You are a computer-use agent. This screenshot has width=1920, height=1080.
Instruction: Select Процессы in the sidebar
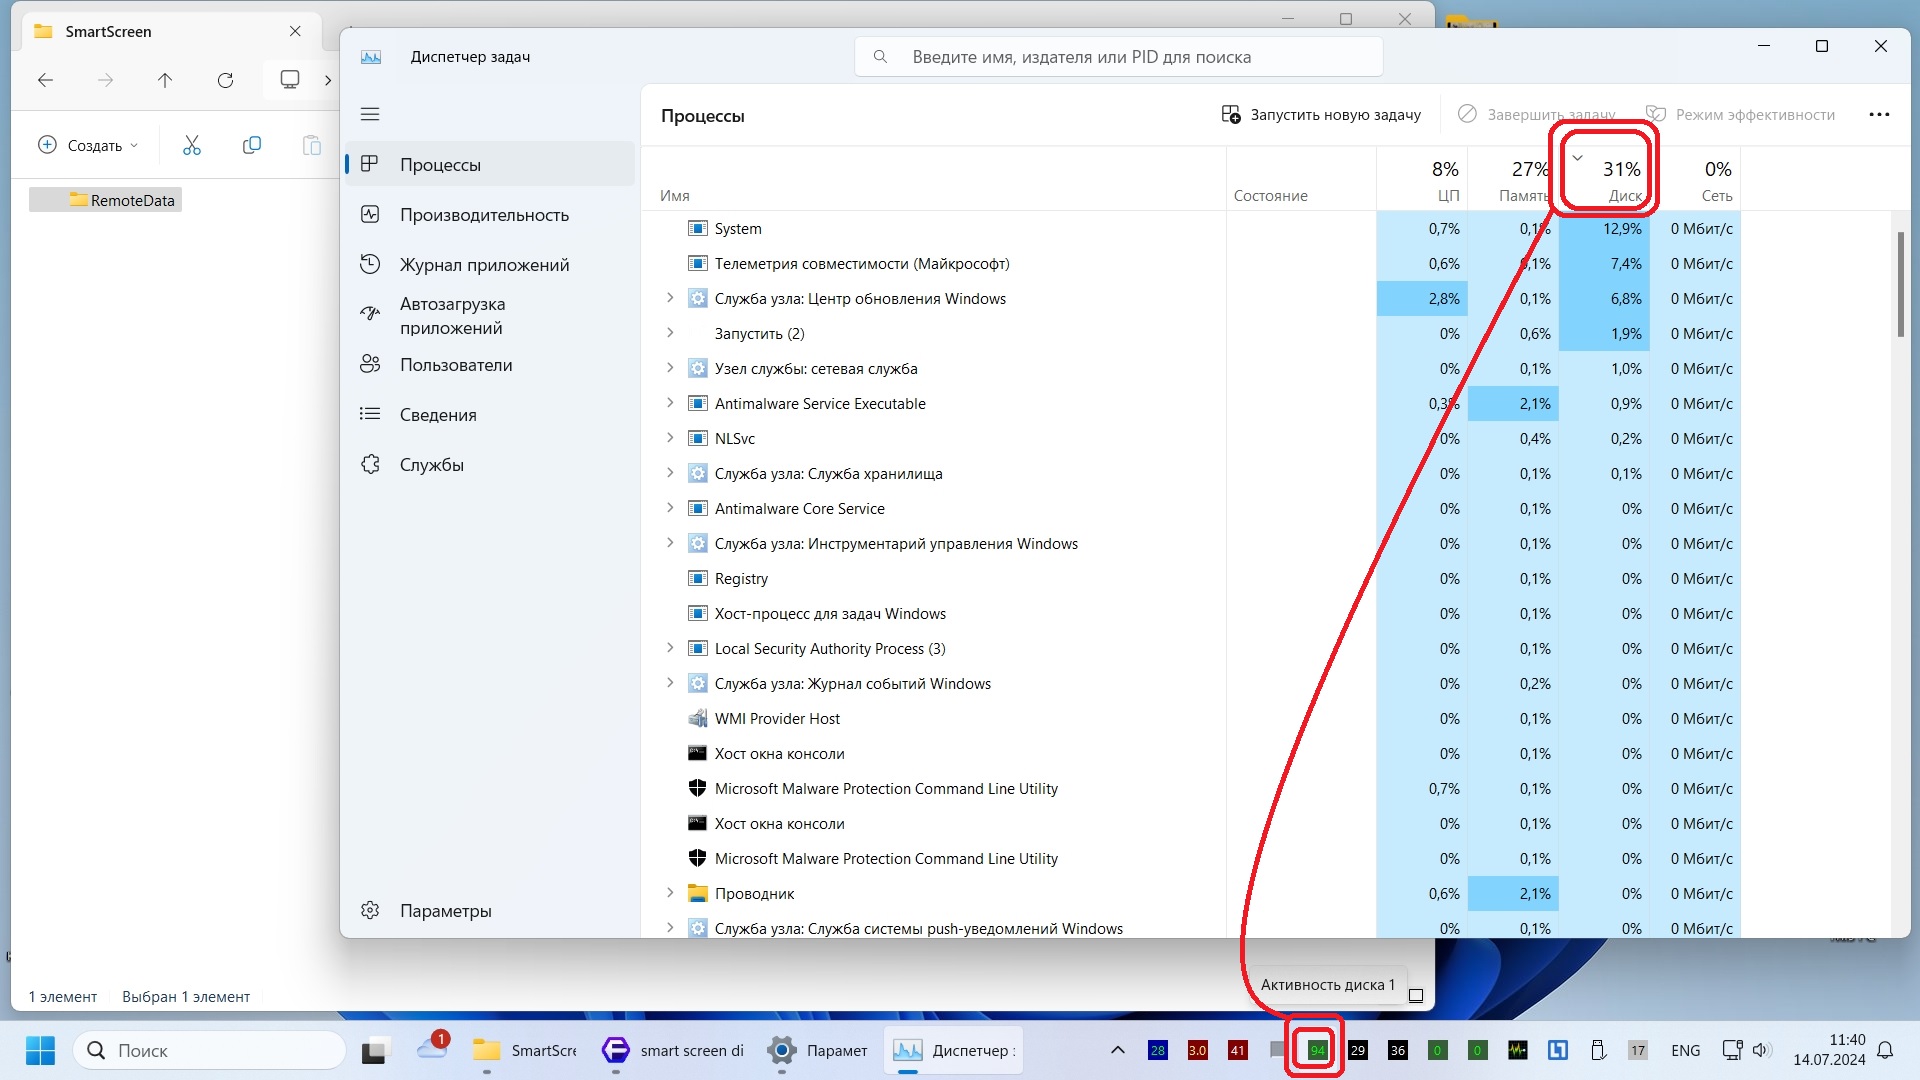point(490,165)
